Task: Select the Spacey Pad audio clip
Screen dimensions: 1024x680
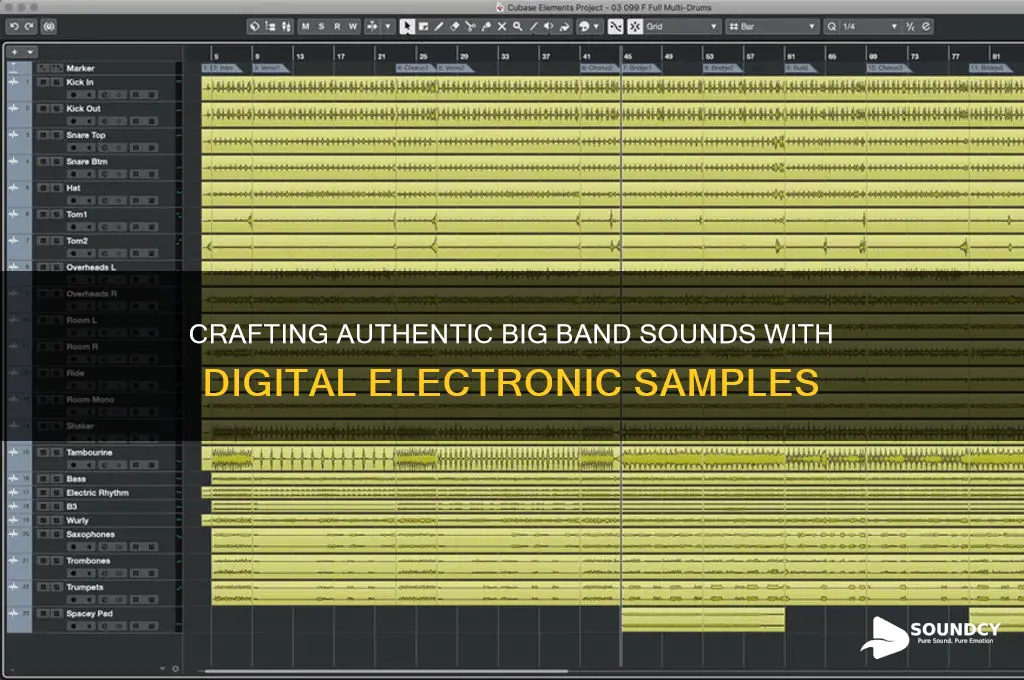Action: pyautogui.click(x=703, y=619)
